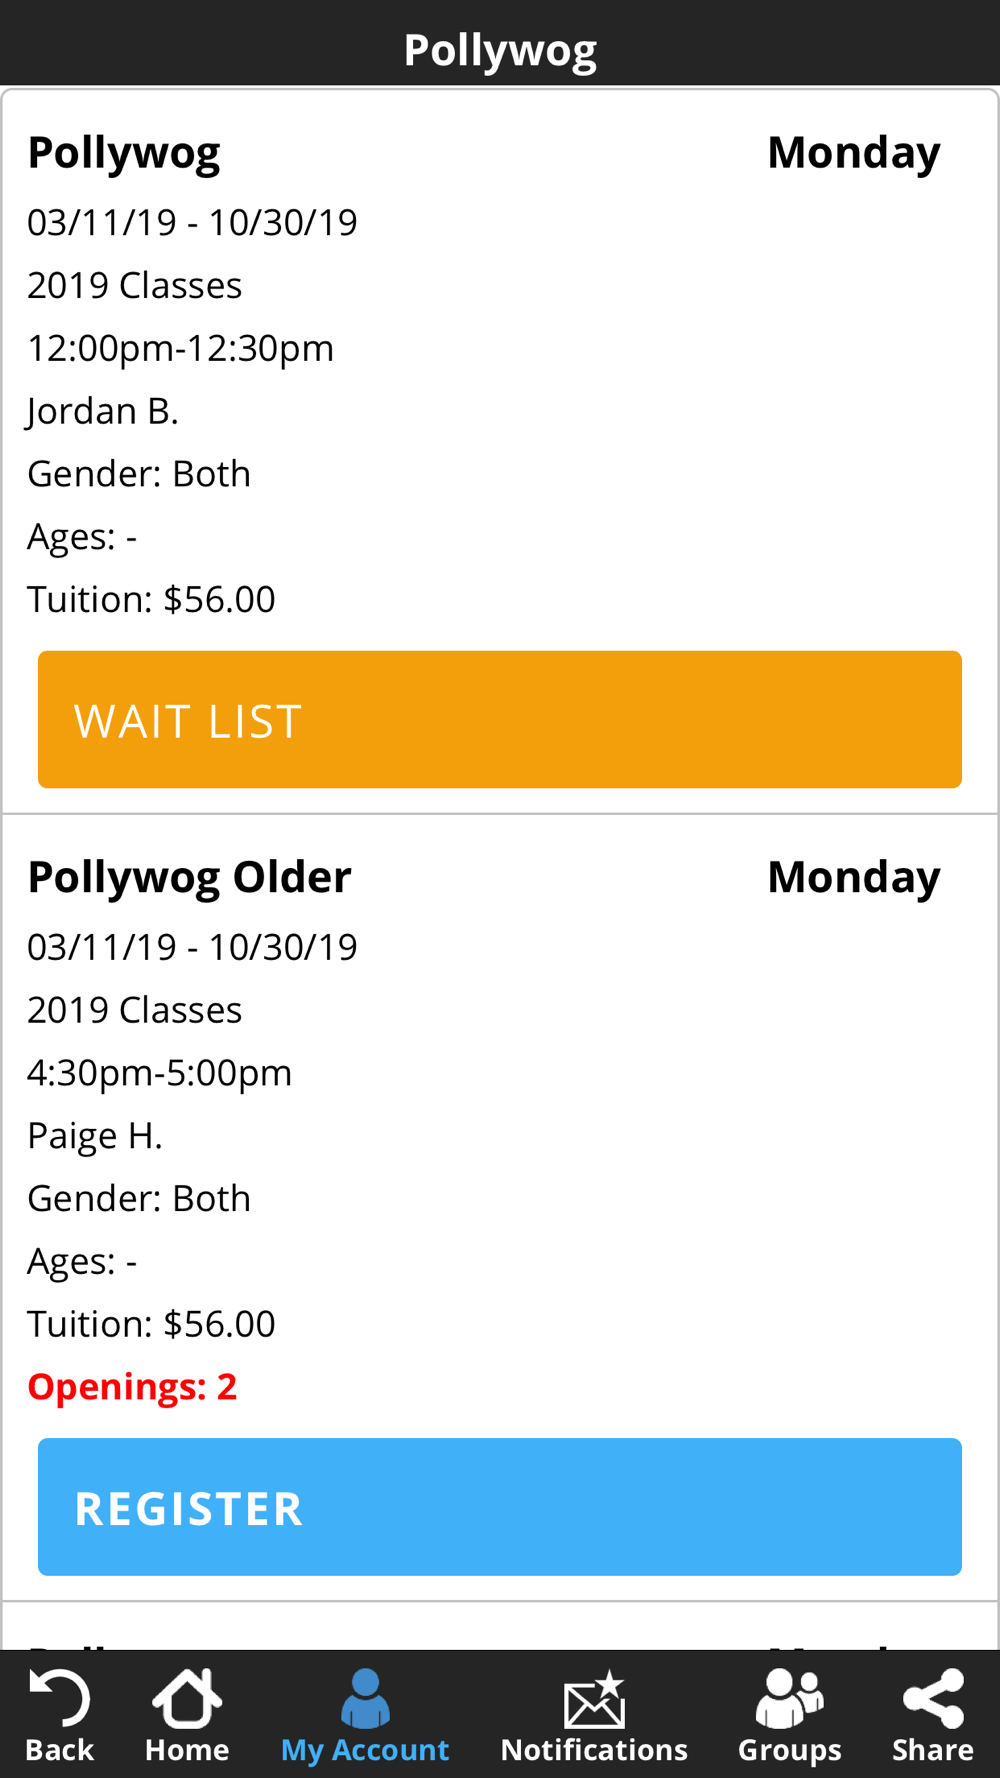Tap the Share icon

point(933,1698)
